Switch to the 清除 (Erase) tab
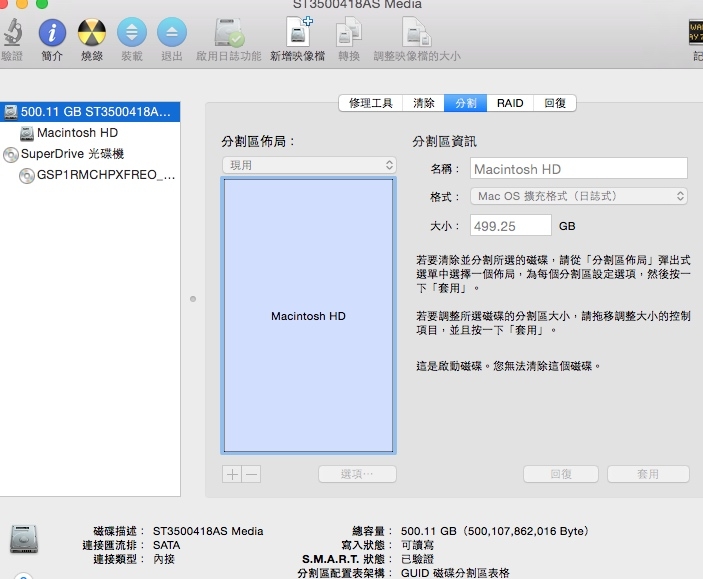Viewport: 703px width, 579px height. point(423,103)
